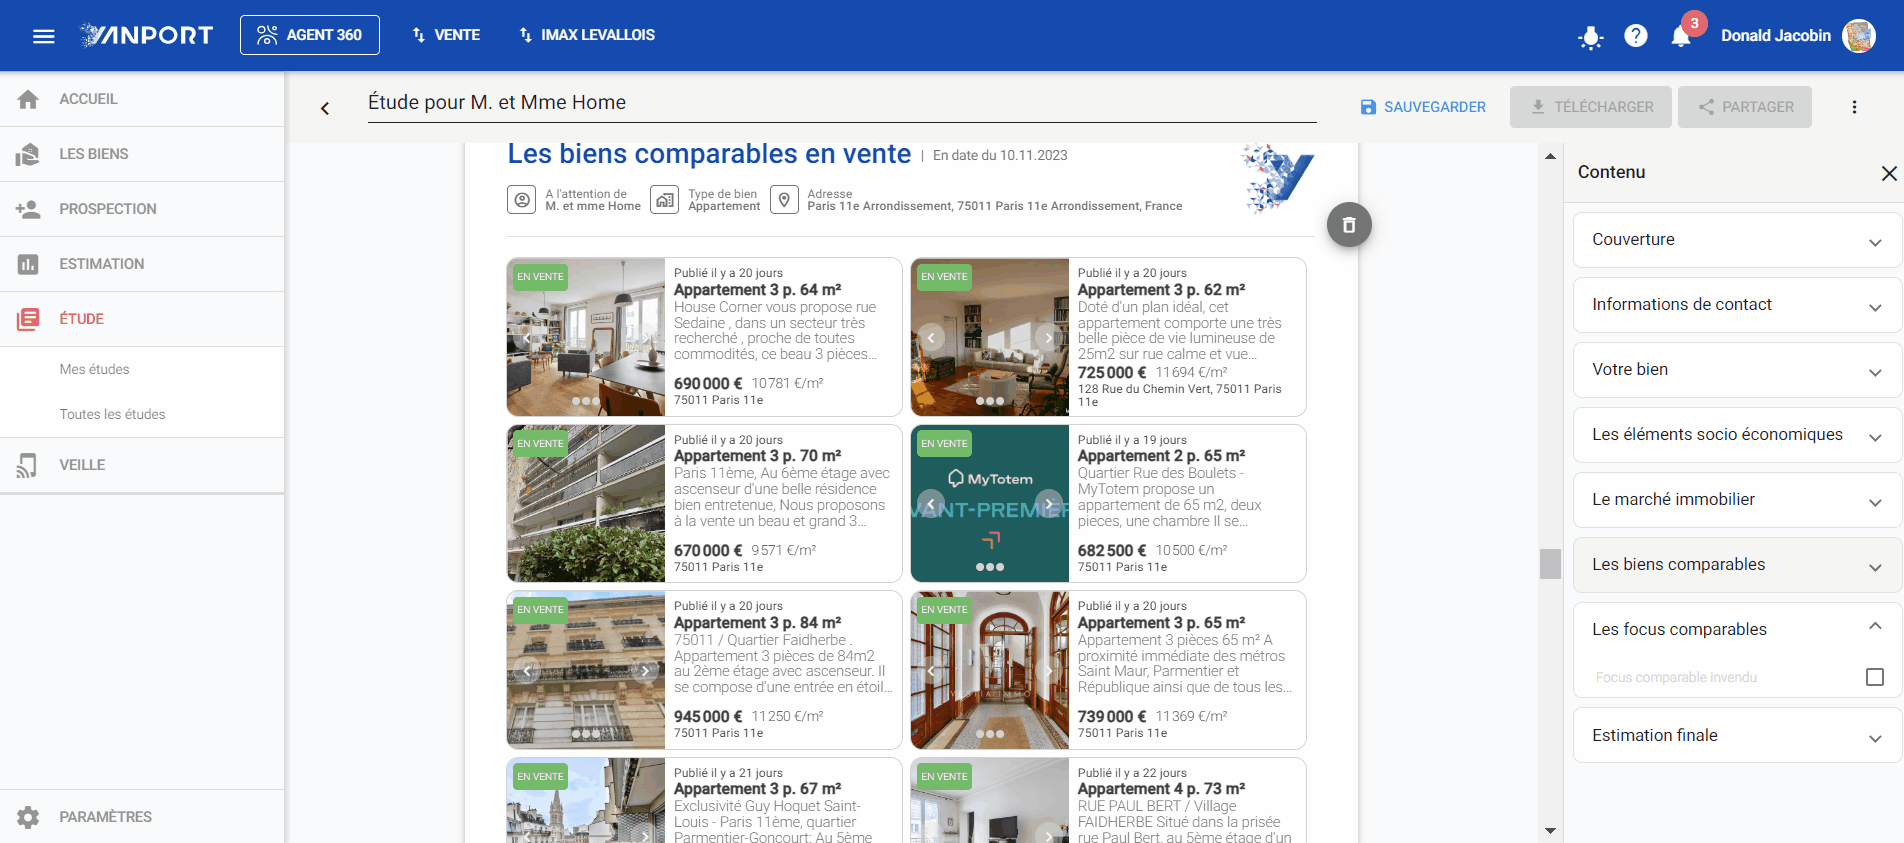The width and height of the screenshot is (1904, 843).
Task: Click the scroll down arrow of document
Action: pyautogui.click(x=1550, y=830)
